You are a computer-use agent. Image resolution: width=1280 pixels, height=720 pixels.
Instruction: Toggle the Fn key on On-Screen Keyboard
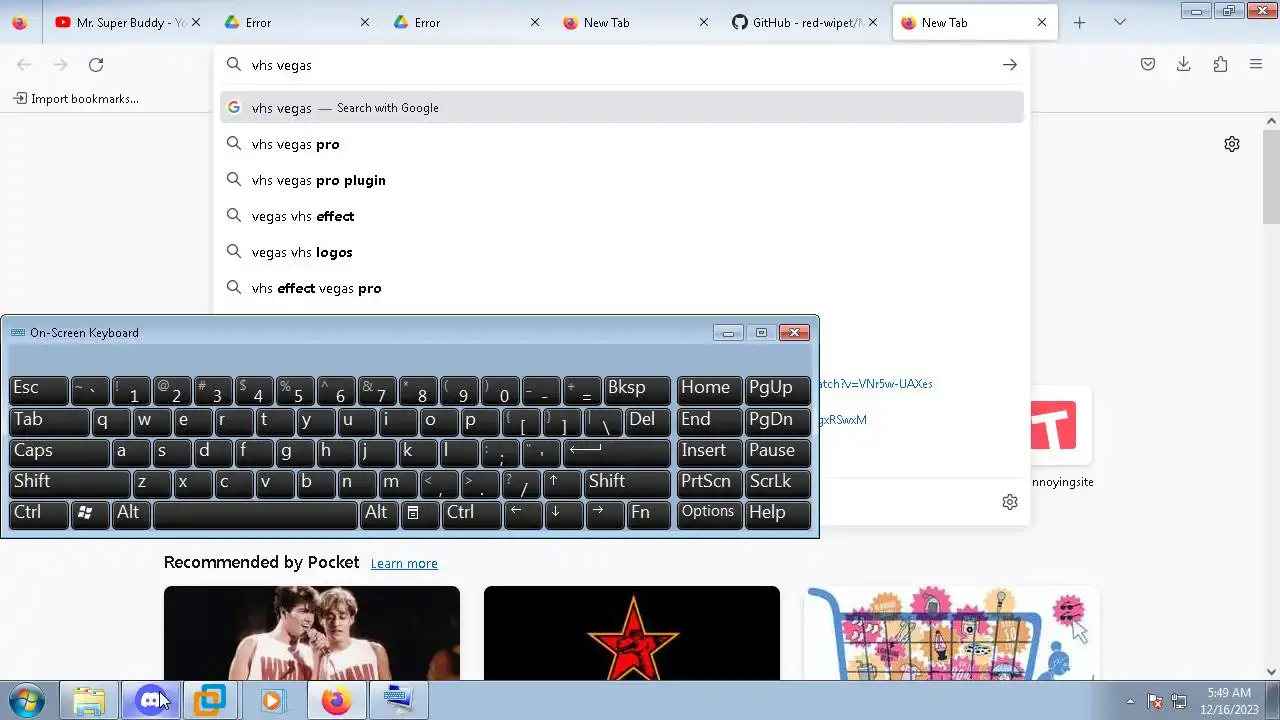click(x=648, y=513)
